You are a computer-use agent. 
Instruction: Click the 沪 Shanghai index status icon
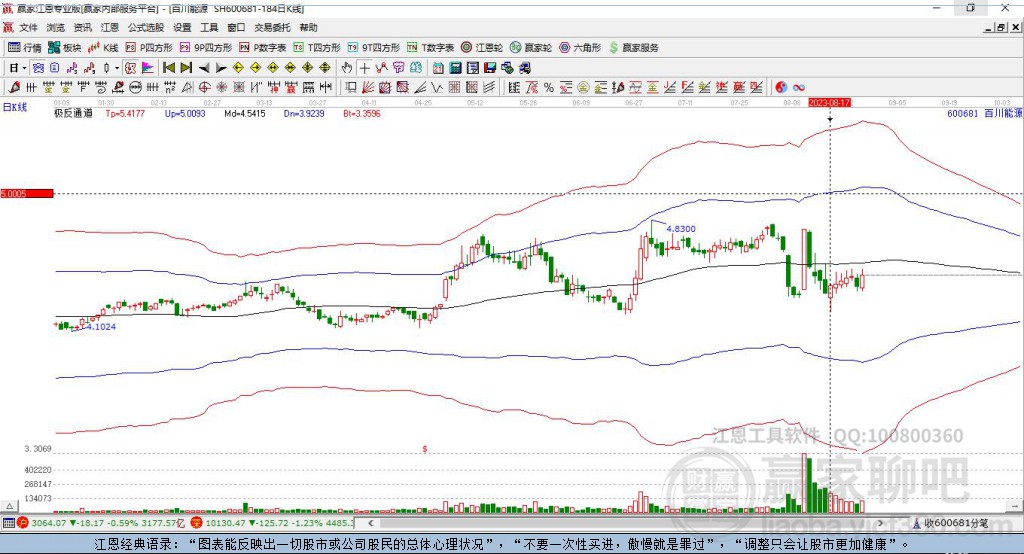pos(23,523)
